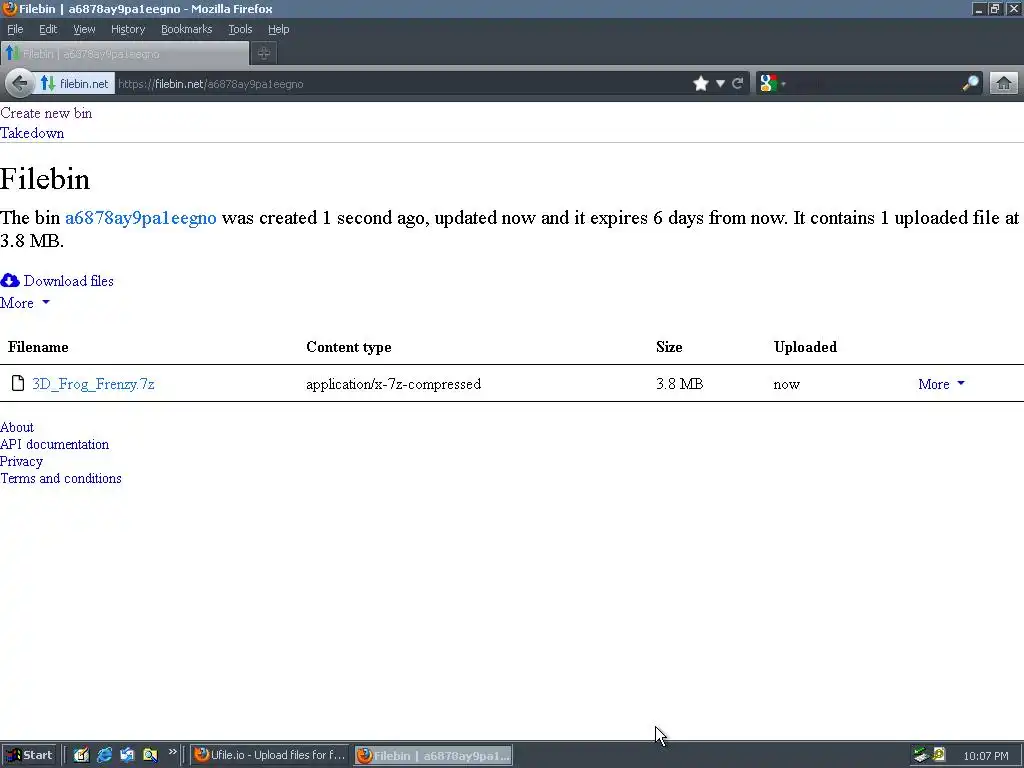Click the 'now' uploaded cell

pos(787,385)
